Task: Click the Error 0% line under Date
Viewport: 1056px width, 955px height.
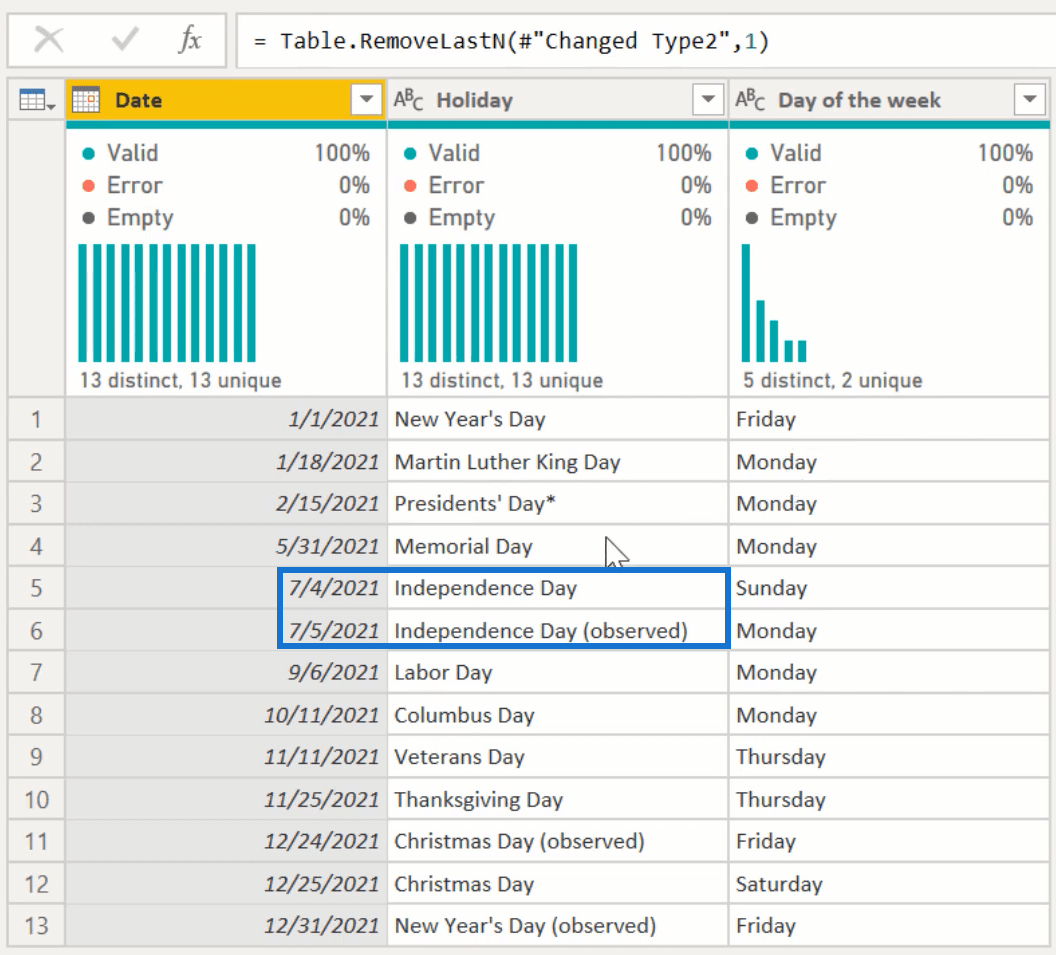Action: [226, 185]
